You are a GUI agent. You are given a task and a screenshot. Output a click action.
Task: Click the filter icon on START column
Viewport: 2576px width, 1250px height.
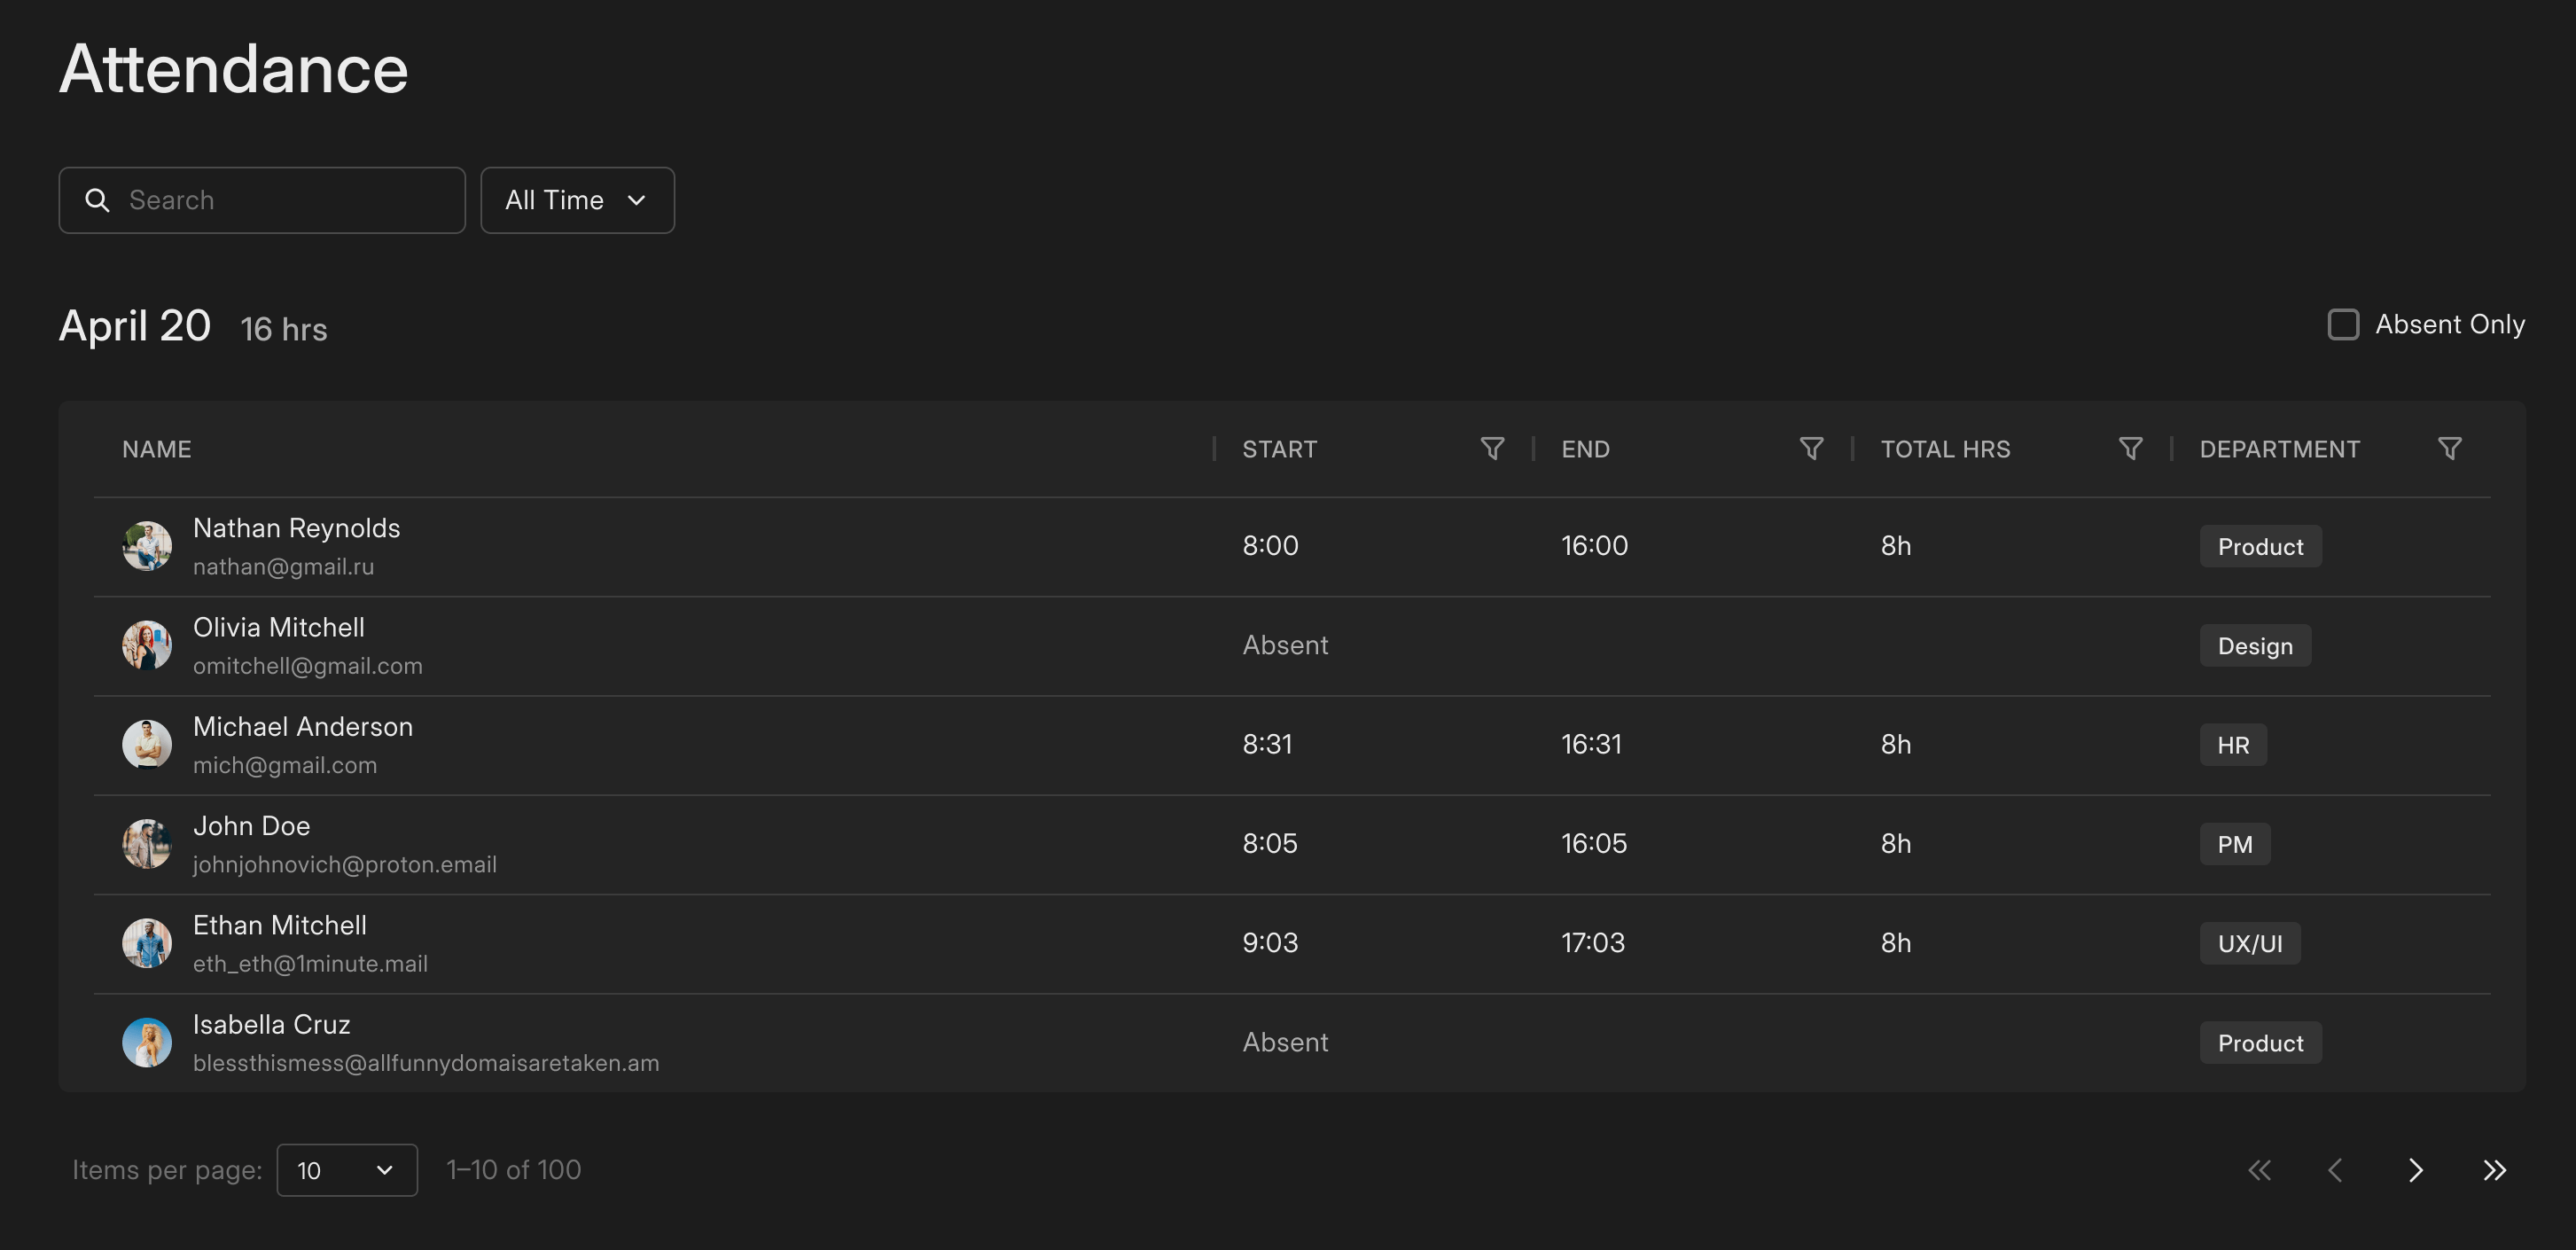click(x=1491, y=449)
